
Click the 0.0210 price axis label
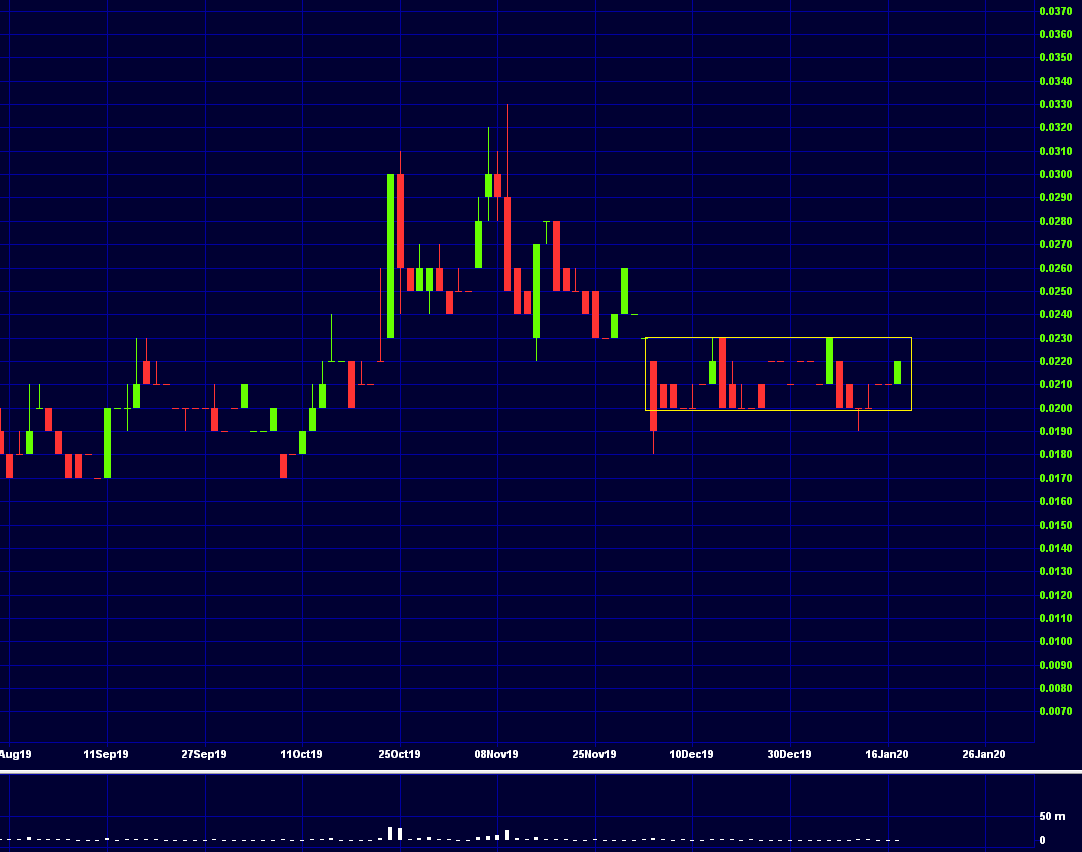click(1056, 385)
